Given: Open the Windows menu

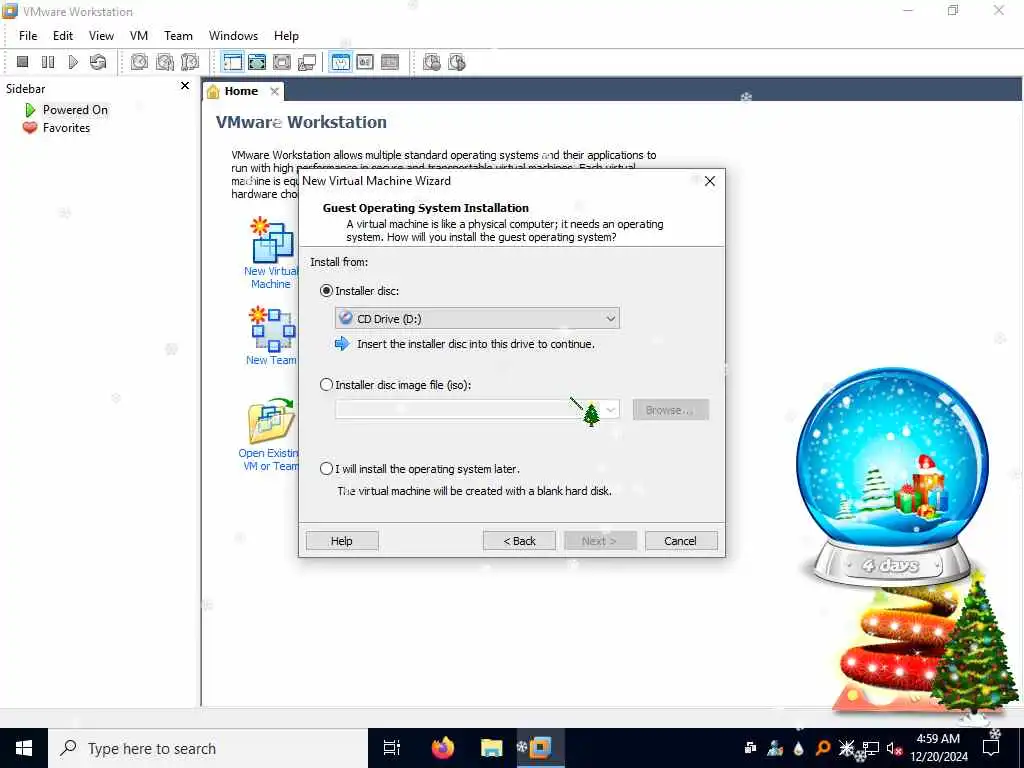Looking at the screenshot, I should 233,36.
